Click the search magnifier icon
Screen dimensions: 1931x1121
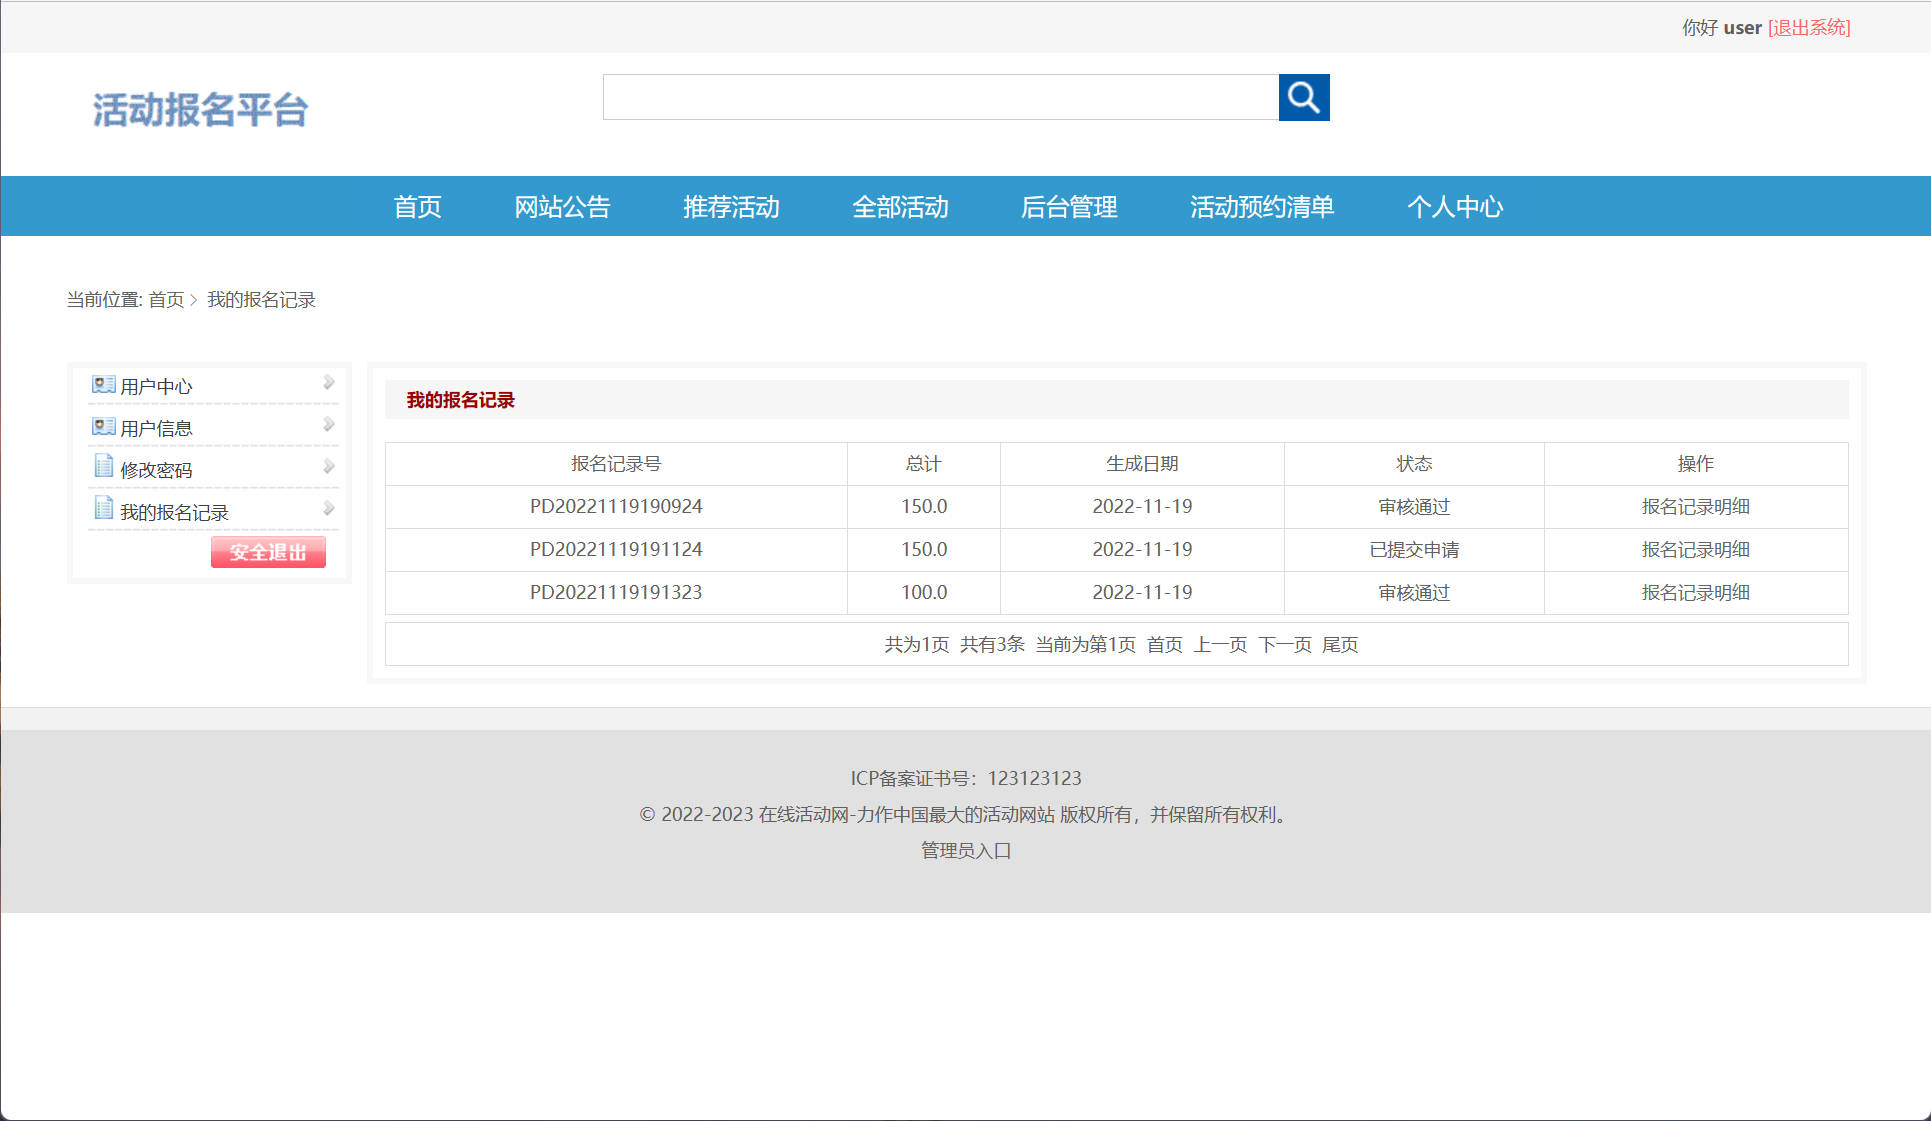coord(1303,97)
